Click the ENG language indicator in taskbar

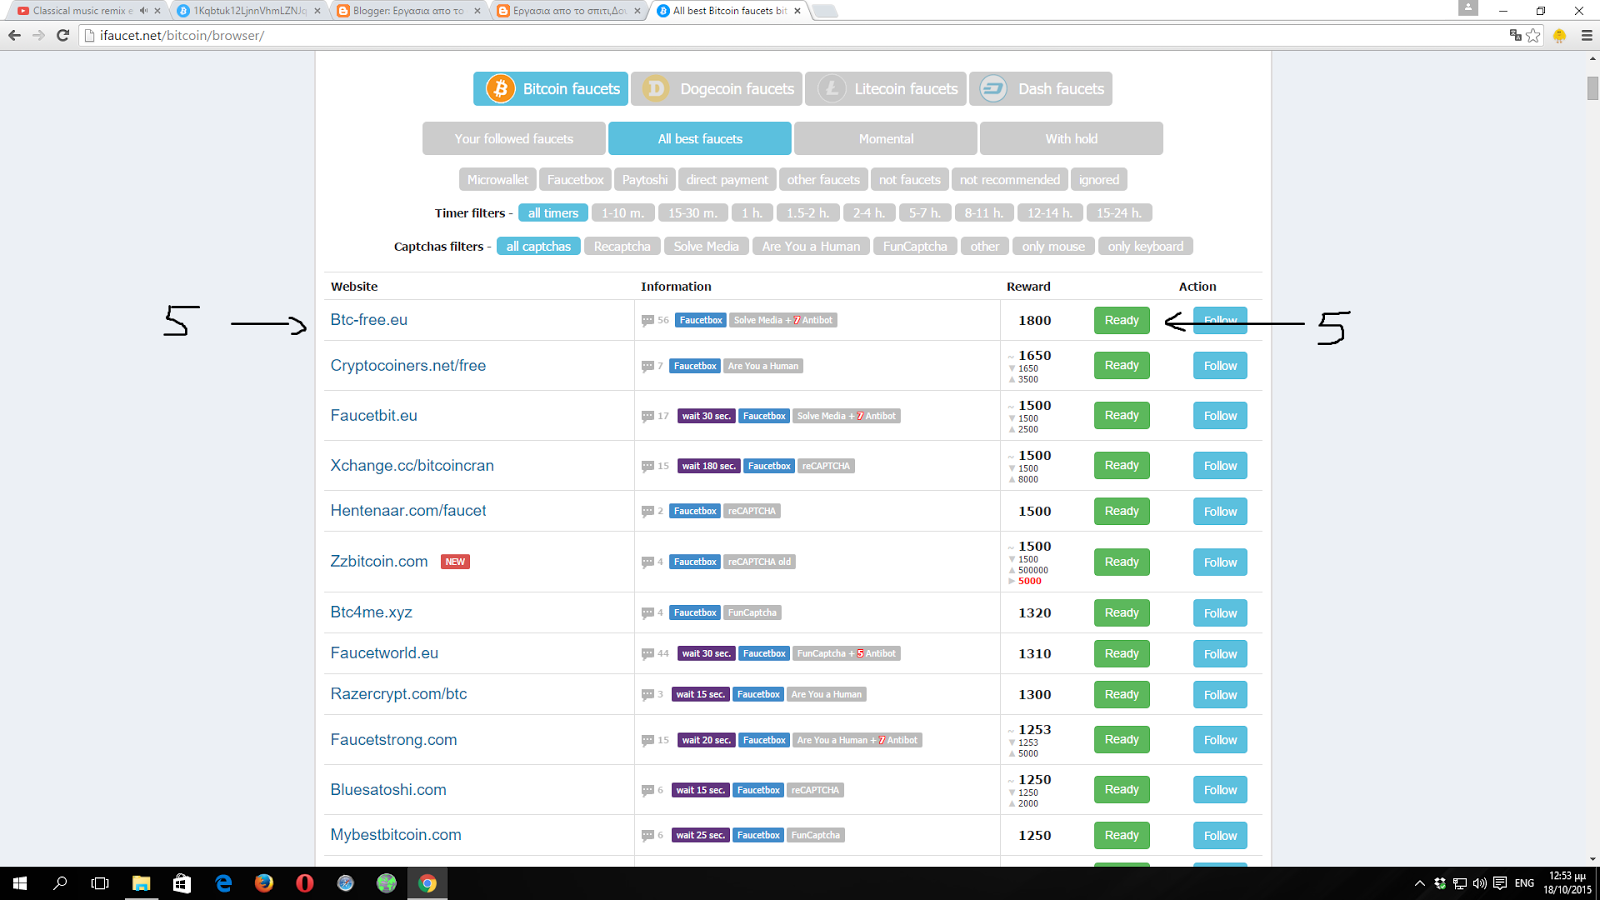coord(1524,883)
